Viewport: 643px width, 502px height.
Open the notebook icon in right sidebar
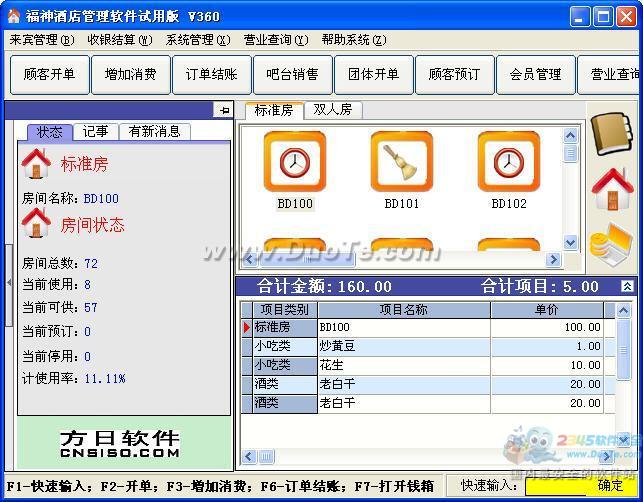[612, 134]
